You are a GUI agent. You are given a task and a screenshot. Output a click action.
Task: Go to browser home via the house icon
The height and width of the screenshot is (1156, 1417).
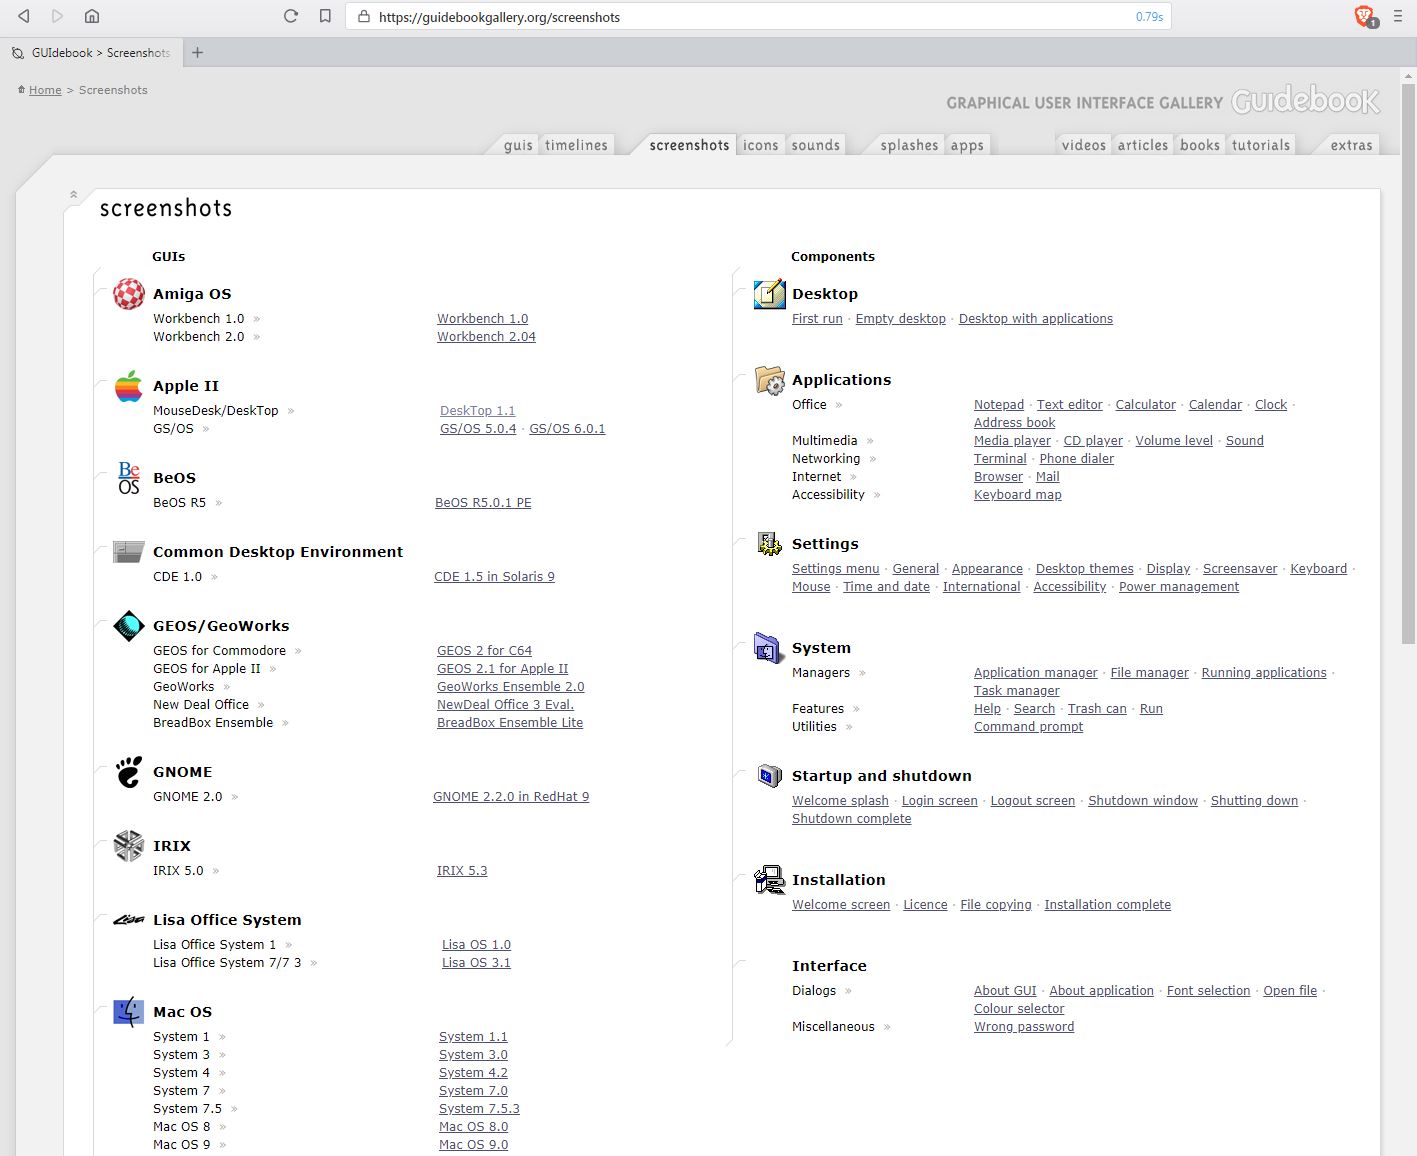click(x=92, y=16)
